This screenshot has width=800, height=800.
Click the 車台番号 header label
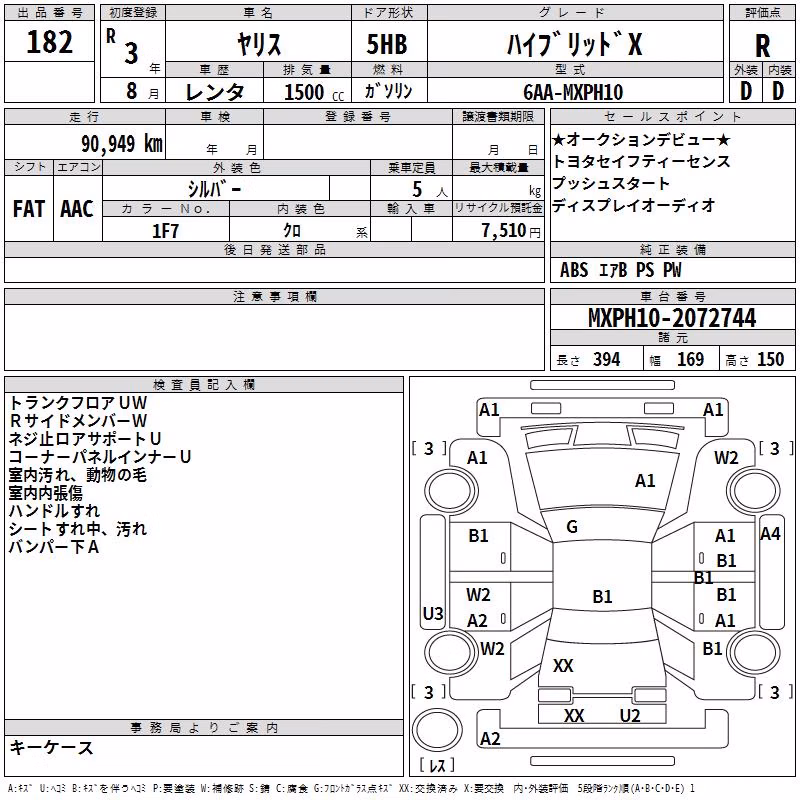[672, 296]
